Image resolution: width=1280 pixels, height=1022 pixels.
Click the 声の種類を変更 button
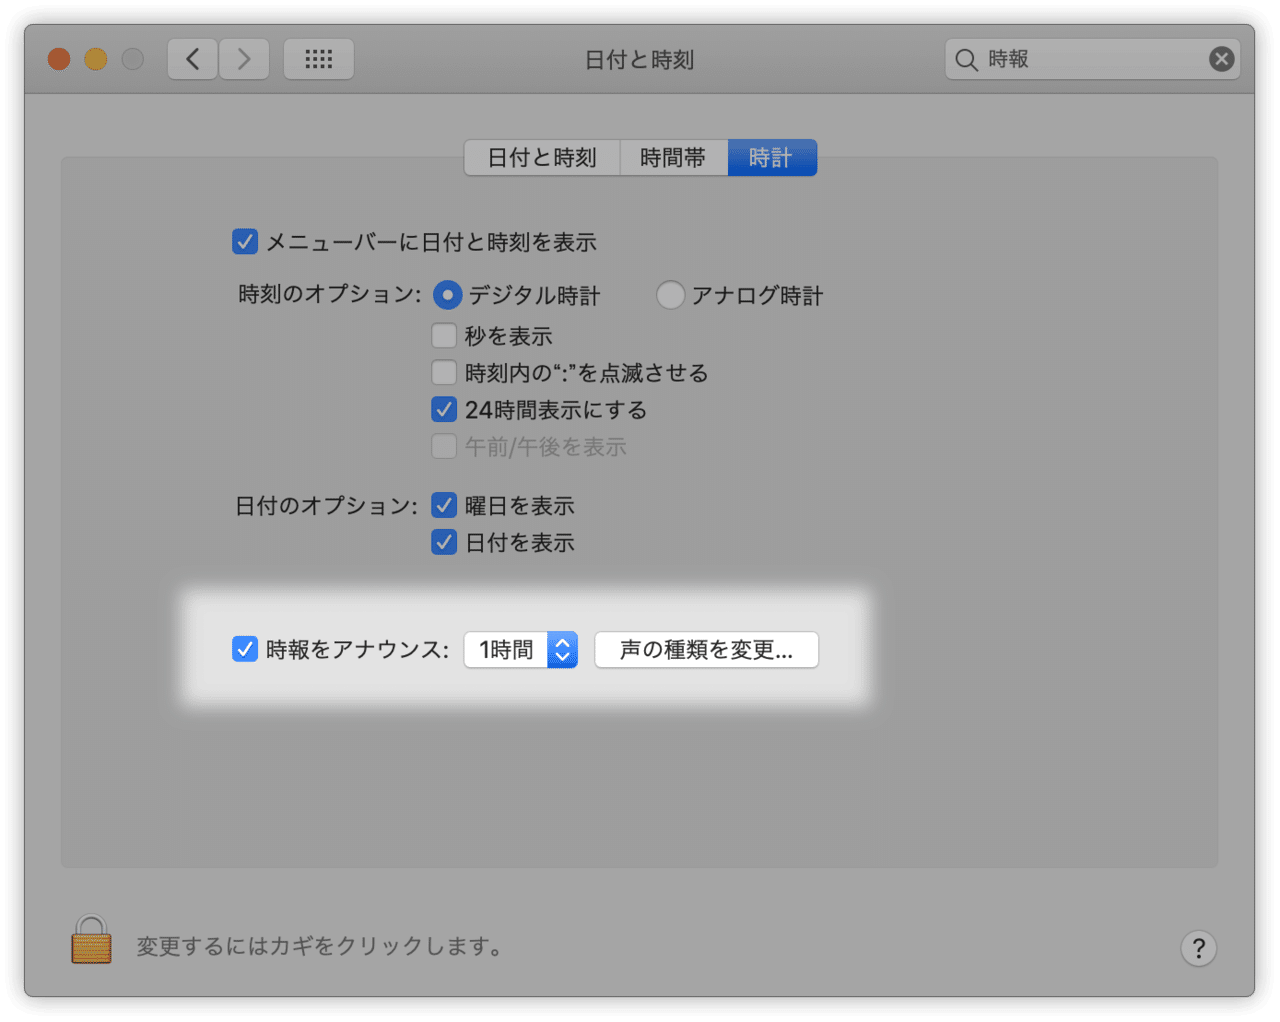(x=706, y=649)
